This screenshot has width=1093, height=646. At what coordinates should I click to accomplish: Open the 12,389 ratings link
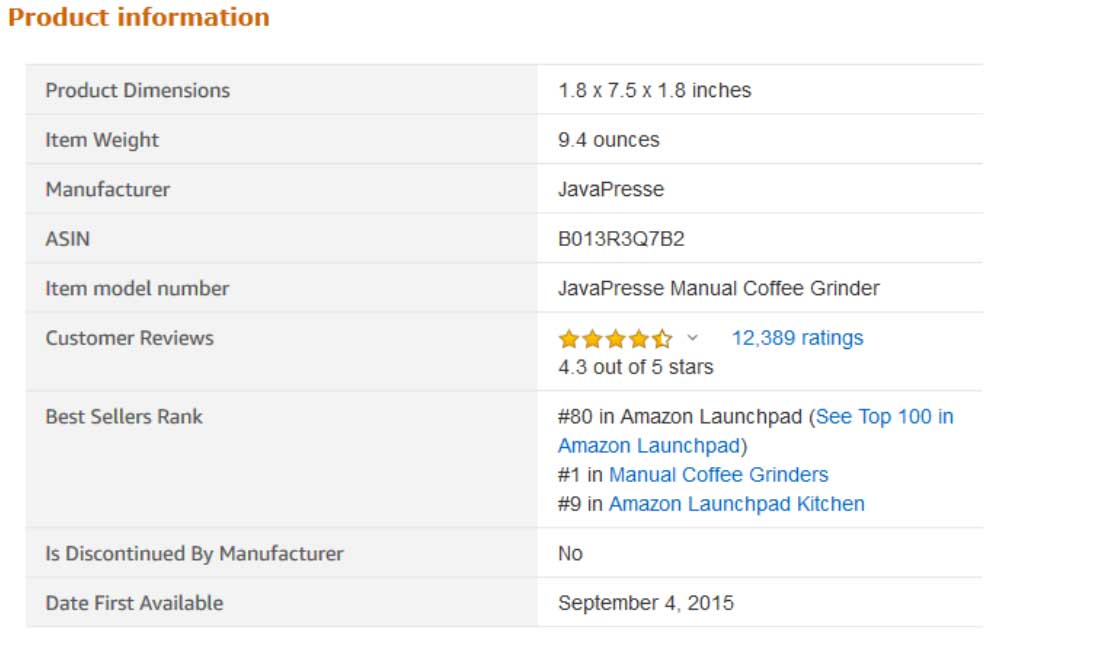pyautogui.click(x=797, y=338)
